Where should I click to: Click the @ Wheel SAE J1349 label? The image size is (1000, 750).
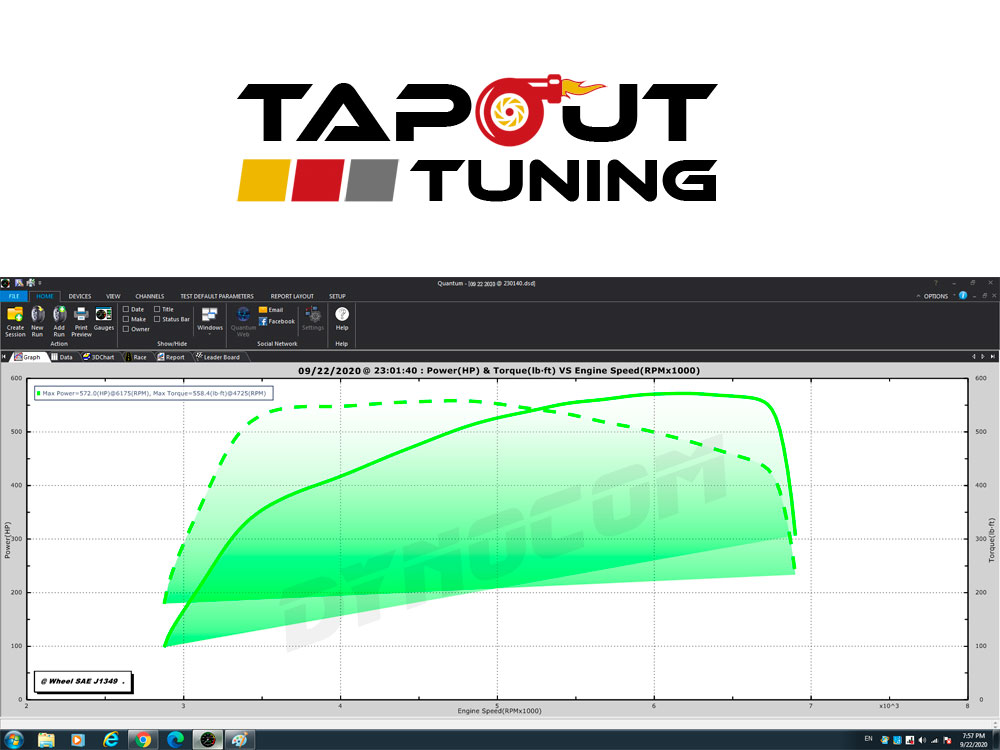[83, 682]
